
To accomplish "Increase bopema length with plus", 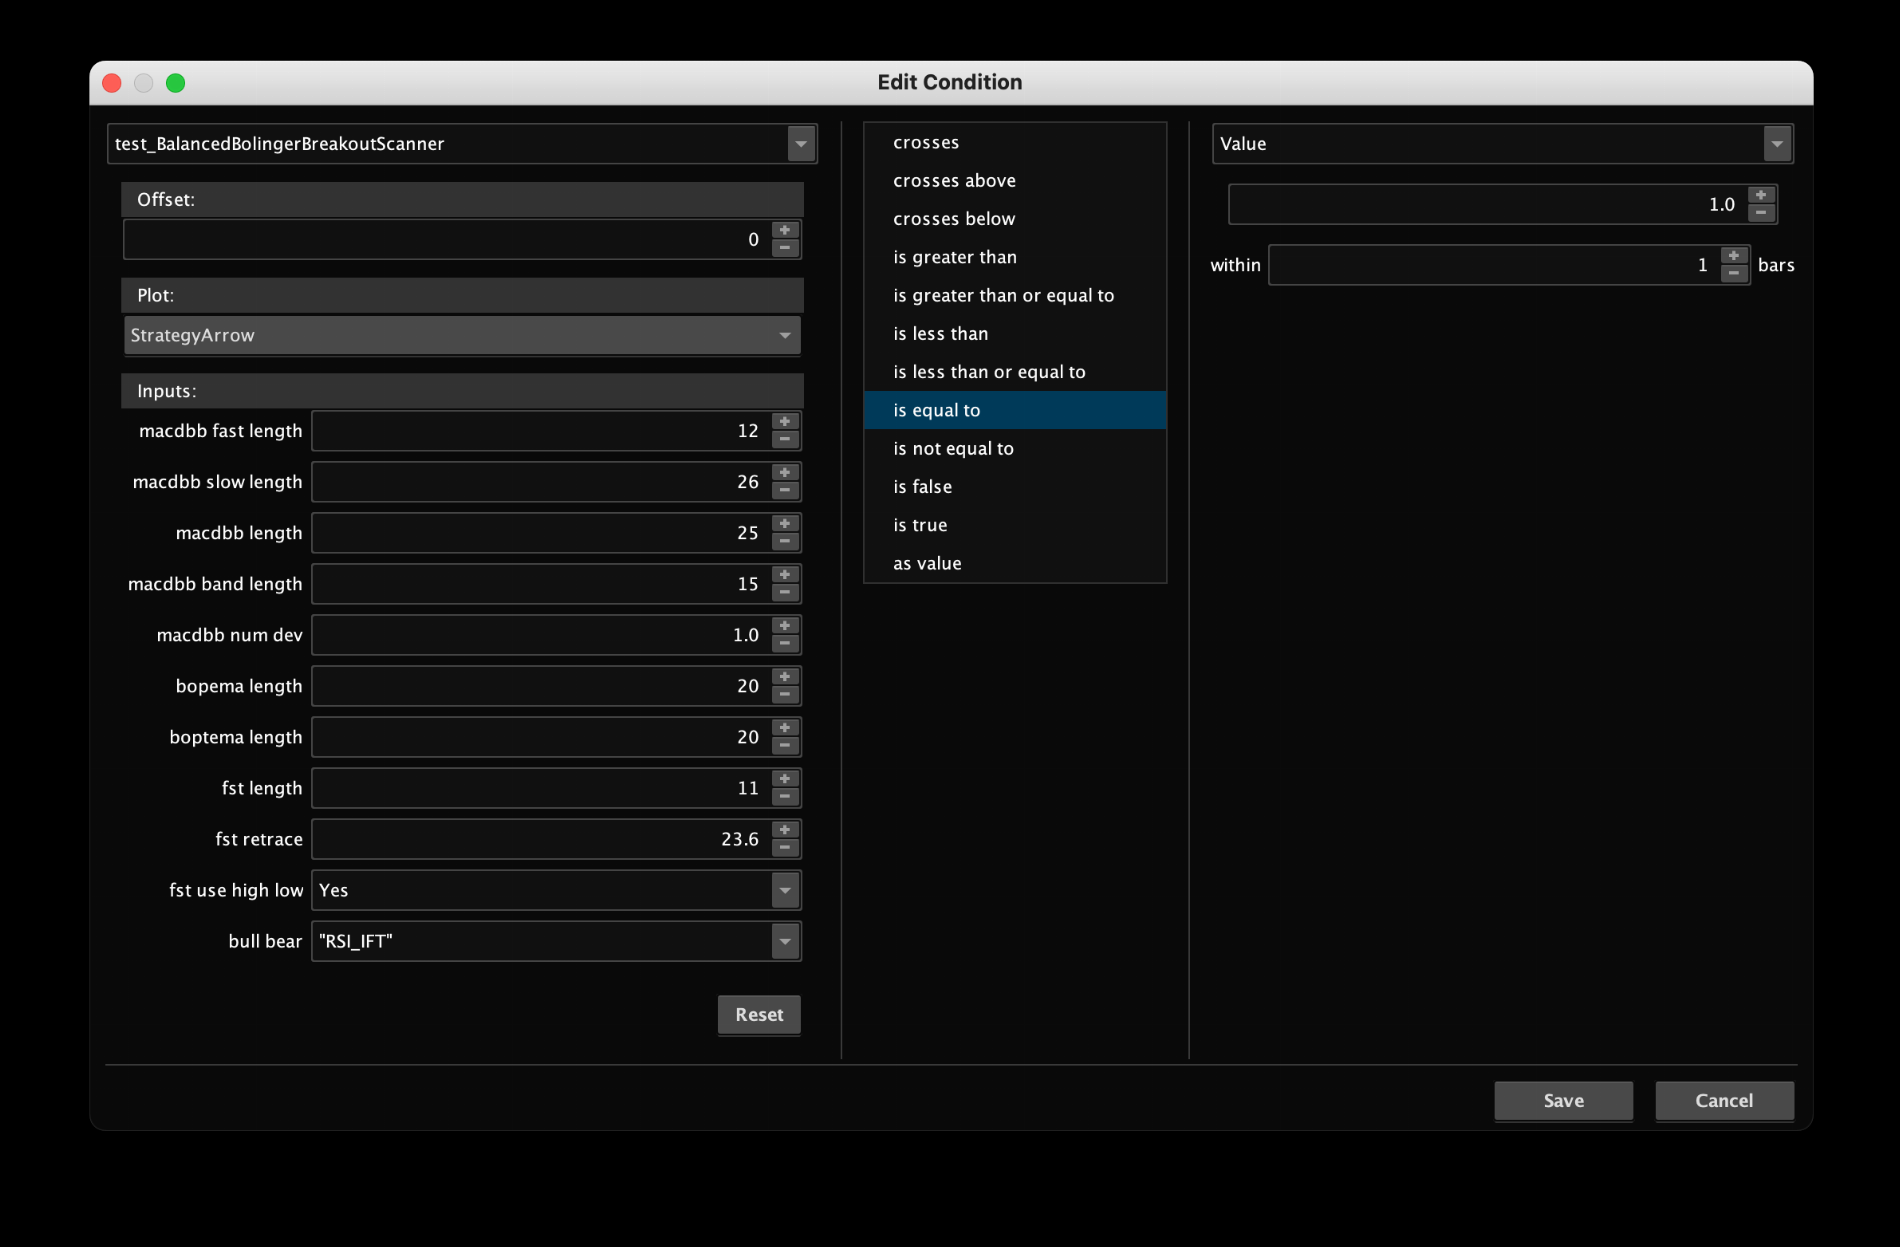I will coord(785,677).
